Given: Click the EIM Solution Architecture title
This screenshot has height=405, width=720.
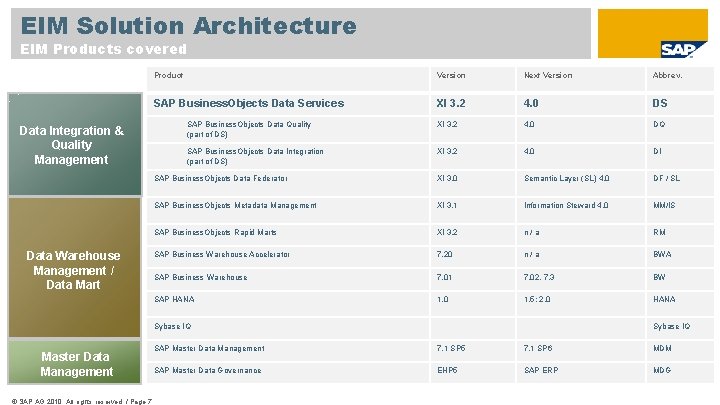Looking at the screenshot, I should click(188, 25).
